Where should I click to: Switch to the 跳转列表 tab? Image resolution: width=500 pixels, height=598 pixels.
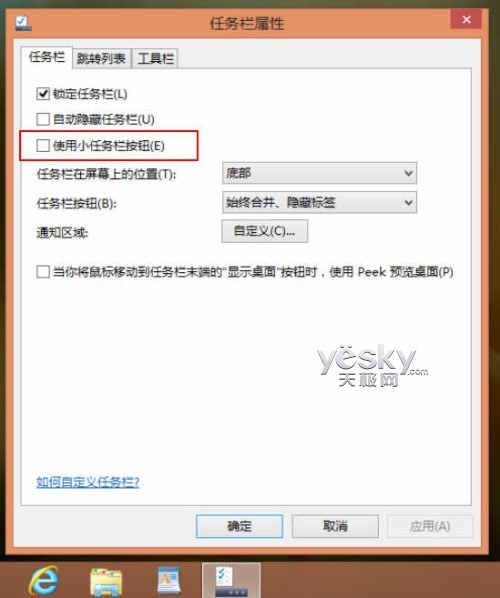coord(101,58)
